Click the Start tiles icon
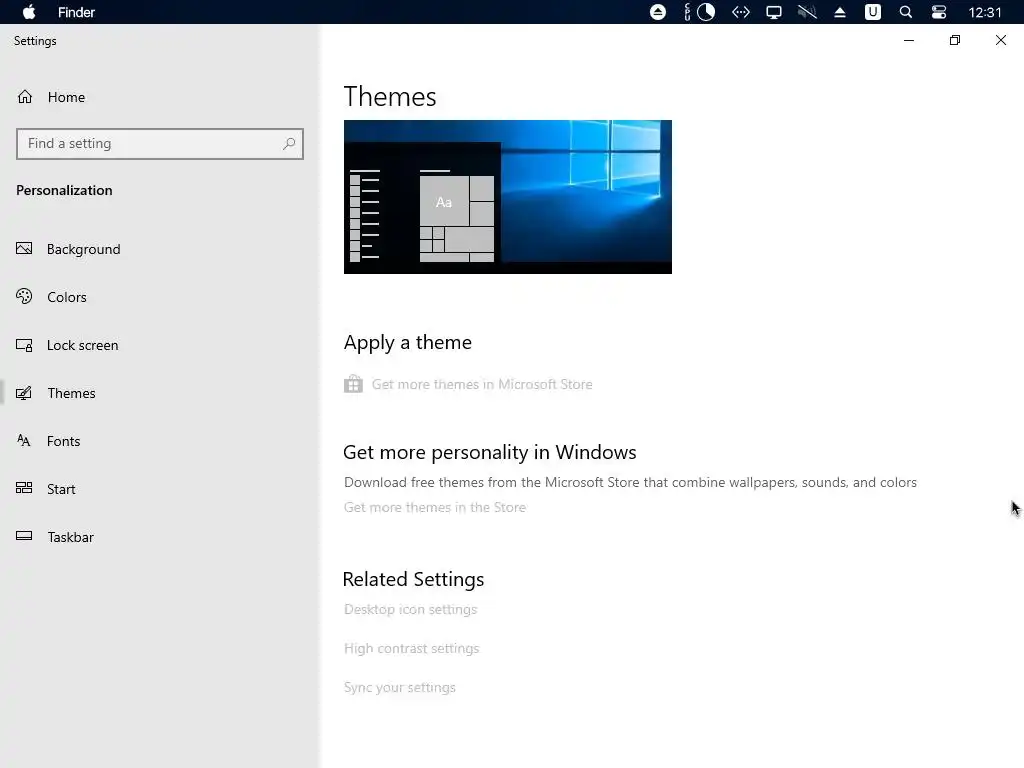The width and height of the screenshot is (1024, 768). point(24,488)
